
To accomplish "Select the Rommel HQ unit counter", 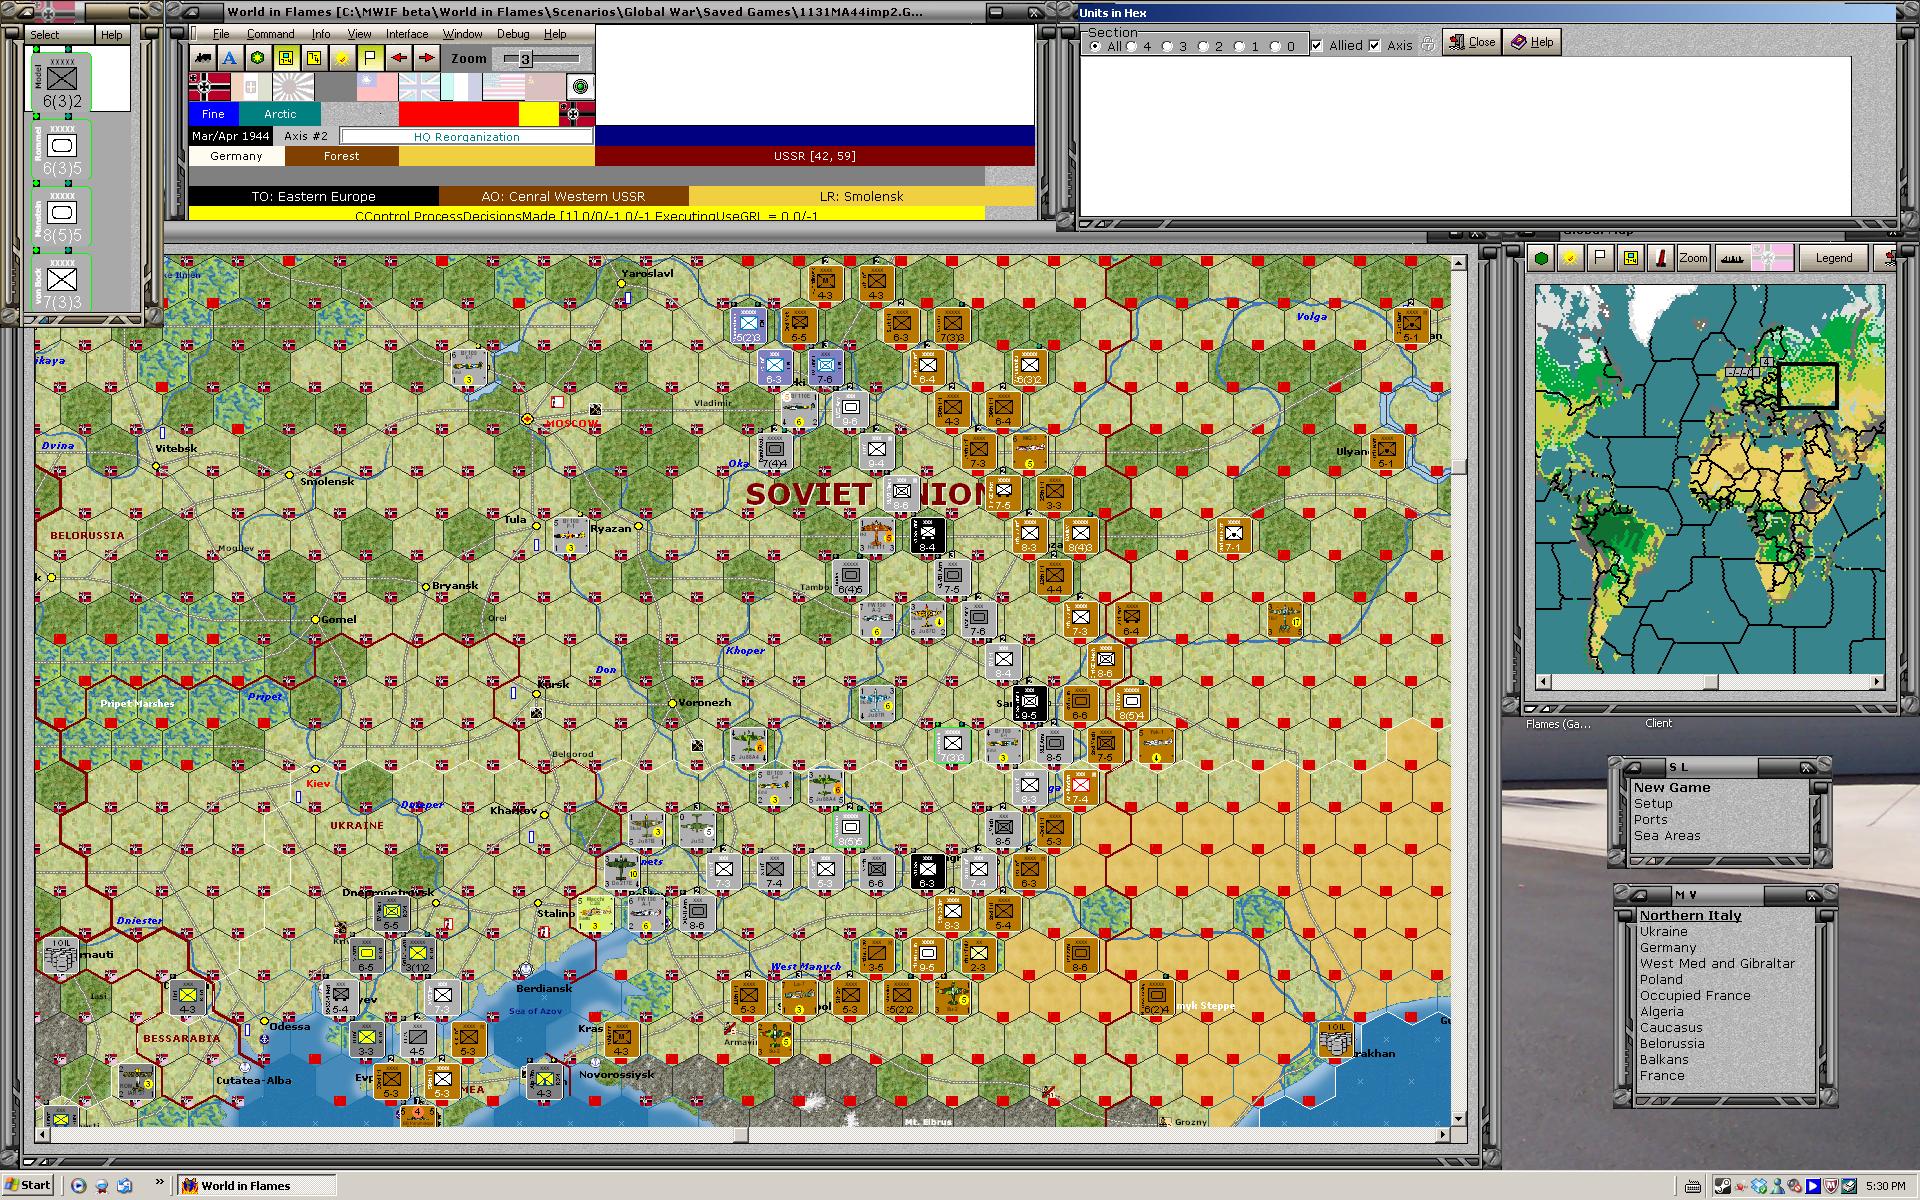I will (x=62, y=151).
